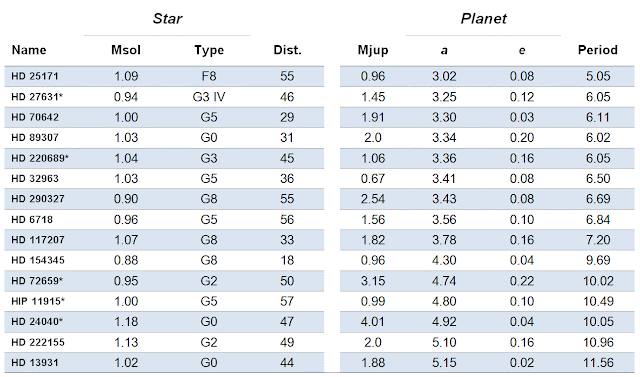Select the Dist. column header
This screenshot has width=640, height=377.
287,50
